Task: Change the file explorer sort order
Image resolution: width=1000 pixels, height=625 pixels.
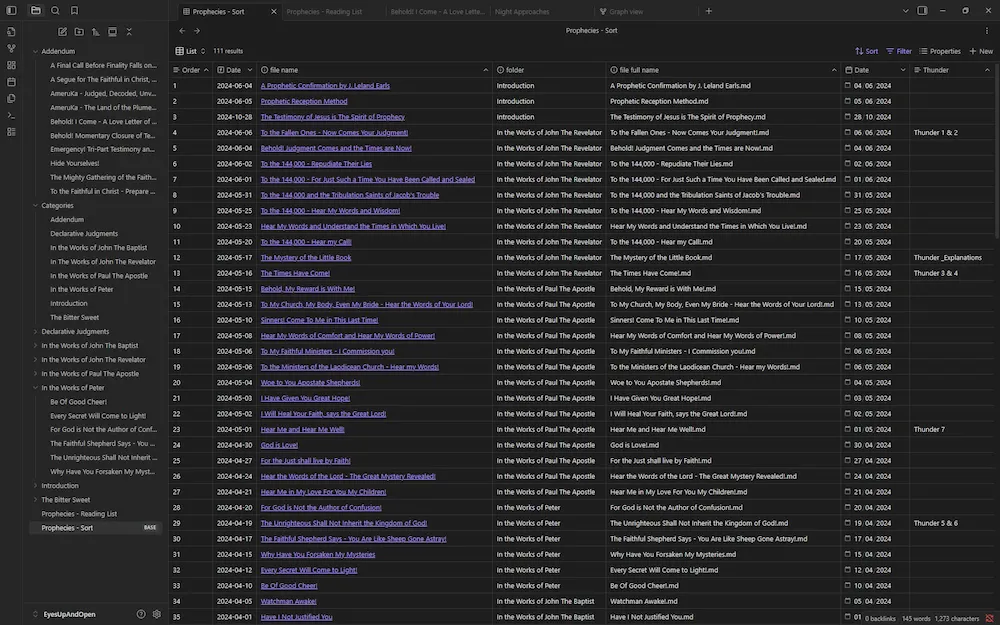Action: tap(96, 31)
